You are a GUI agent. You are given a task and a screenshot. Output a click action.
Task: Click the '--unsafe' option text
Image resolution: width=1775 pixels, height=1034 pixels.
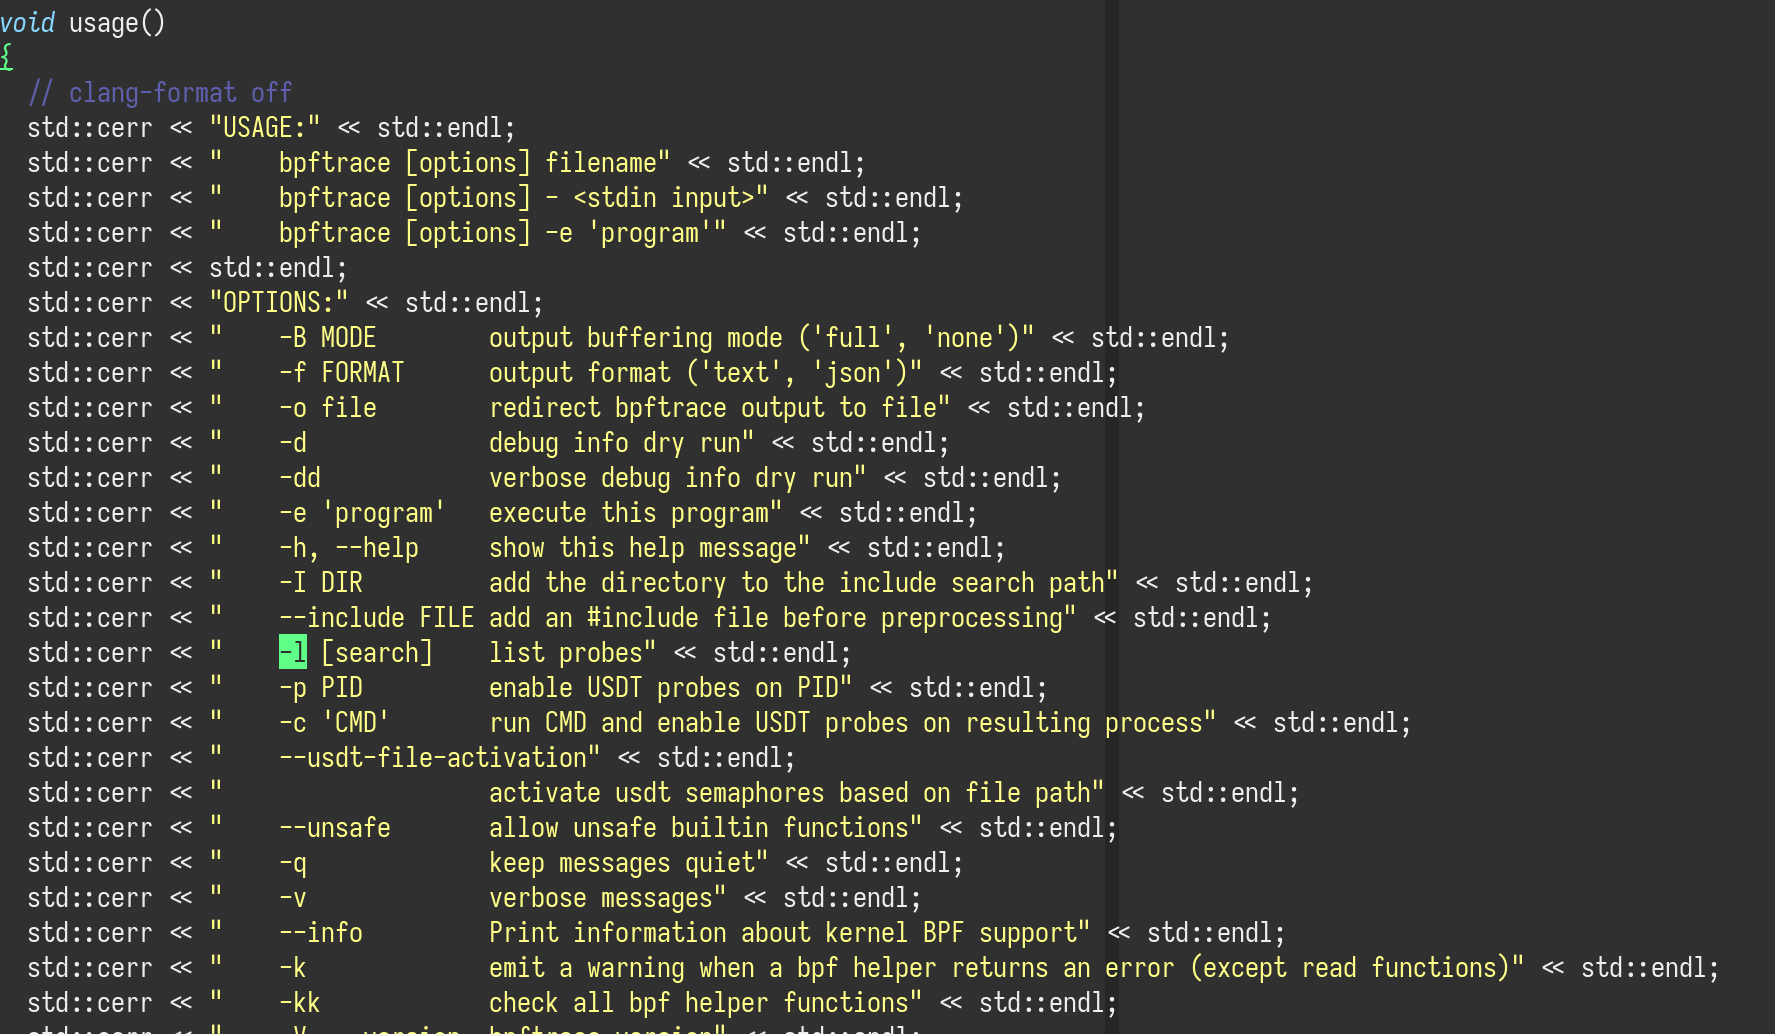[x=334, y=828]
